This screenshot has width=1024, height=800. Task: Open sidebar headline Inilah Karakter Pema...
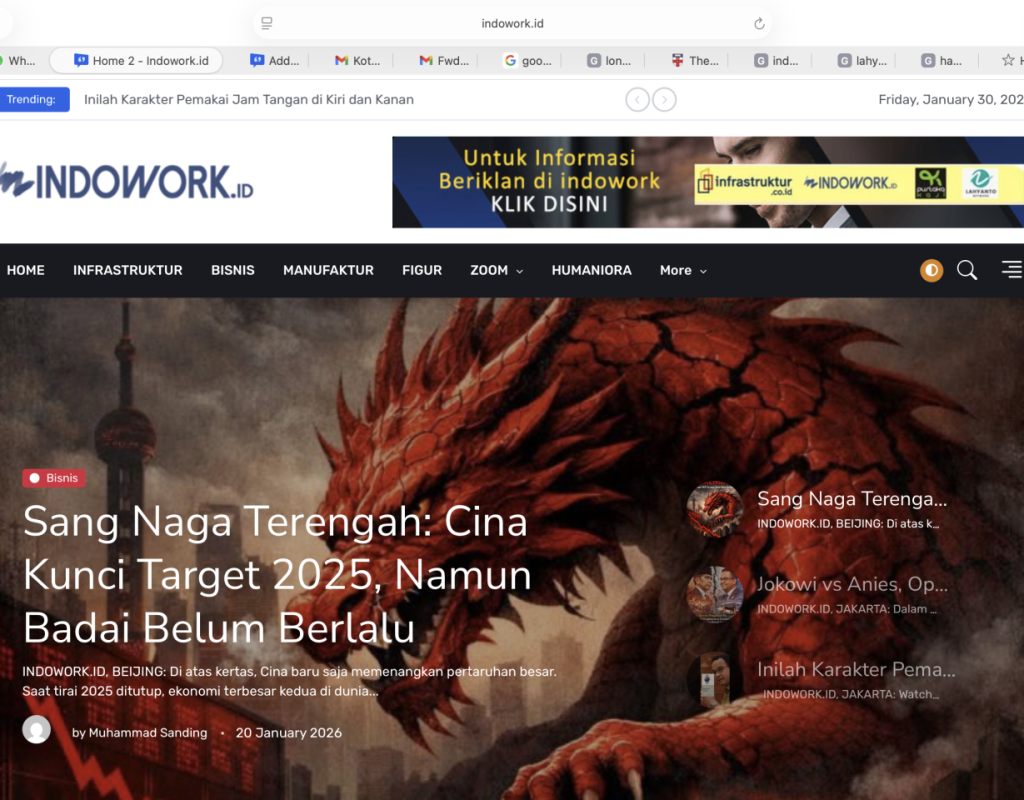[x=856, y=669]
